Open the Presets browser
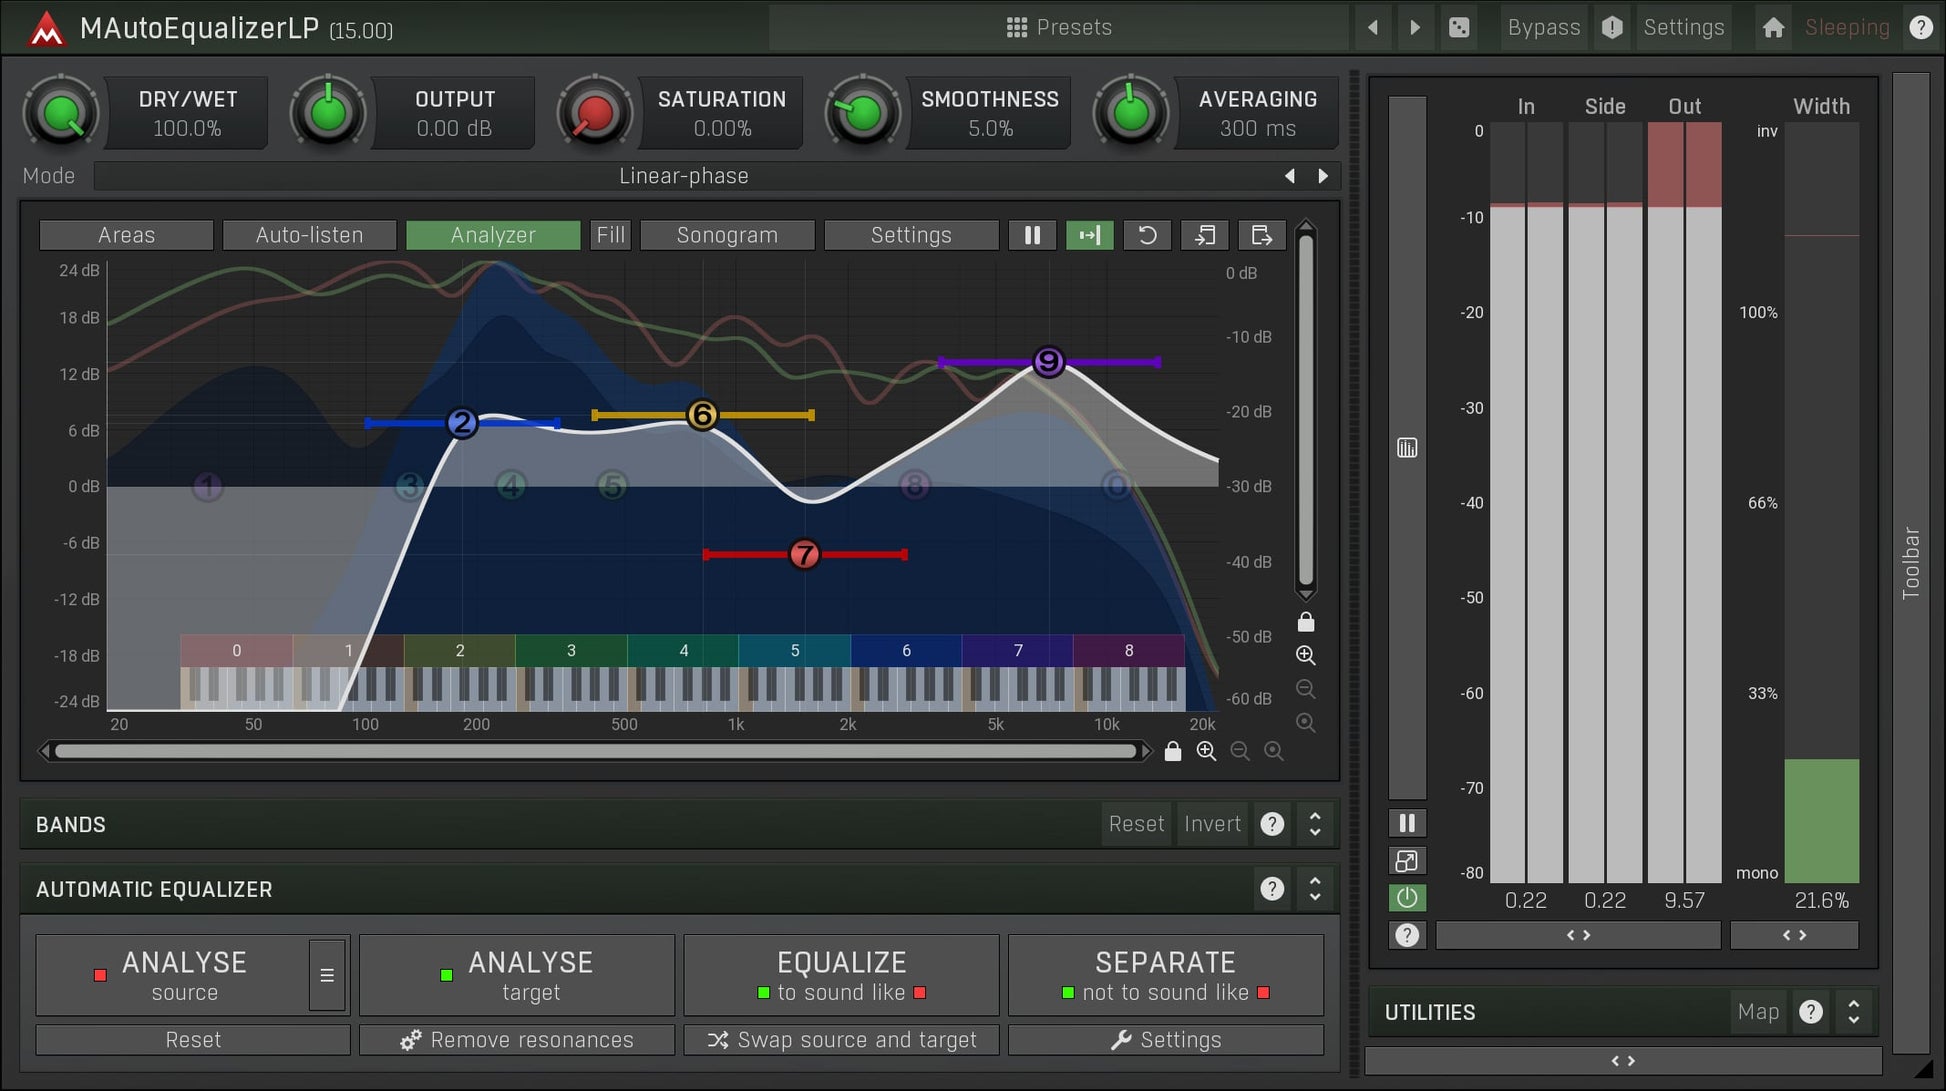Viewport: 1946px width, 1091px height. click(x=1060, y=27)
